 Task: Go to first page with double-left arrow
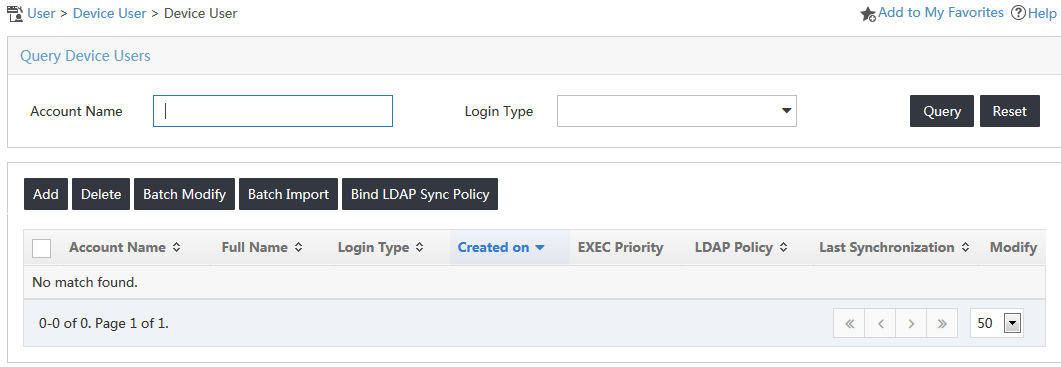(849, 324)
